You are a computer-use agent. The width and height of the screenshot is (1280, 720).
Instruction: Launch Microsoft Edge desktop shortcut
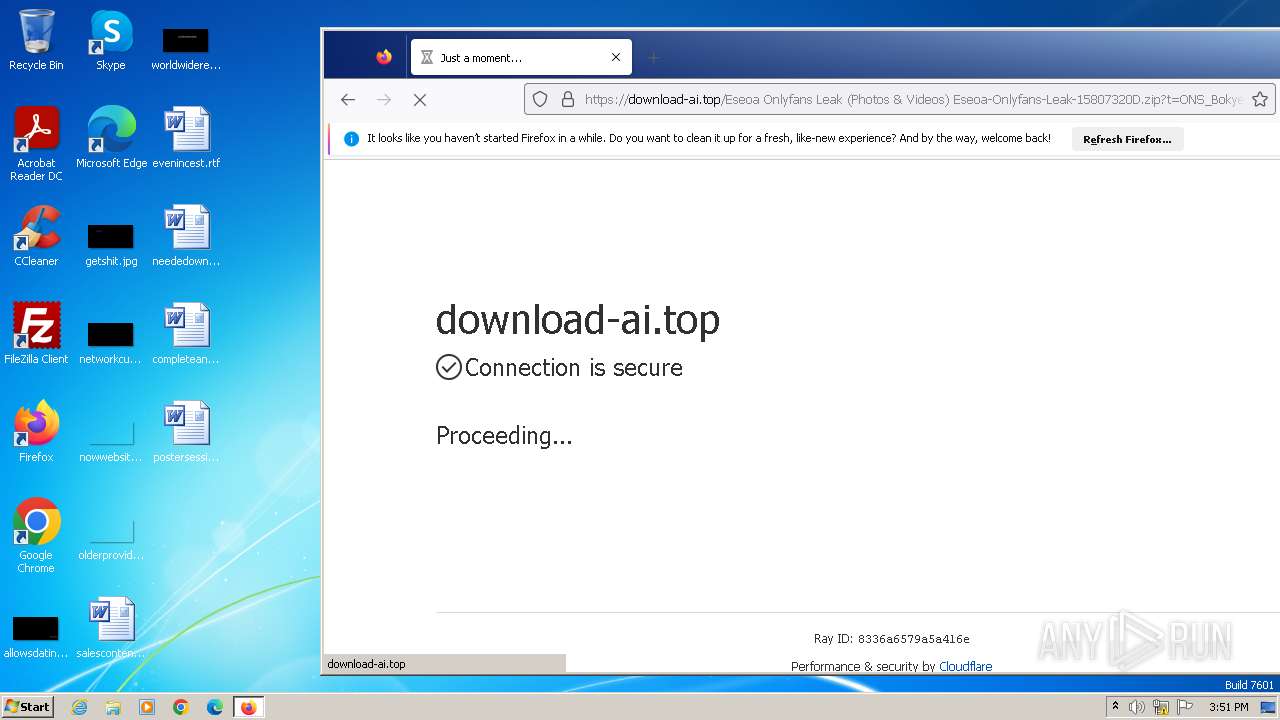click(x=111, y=137)
